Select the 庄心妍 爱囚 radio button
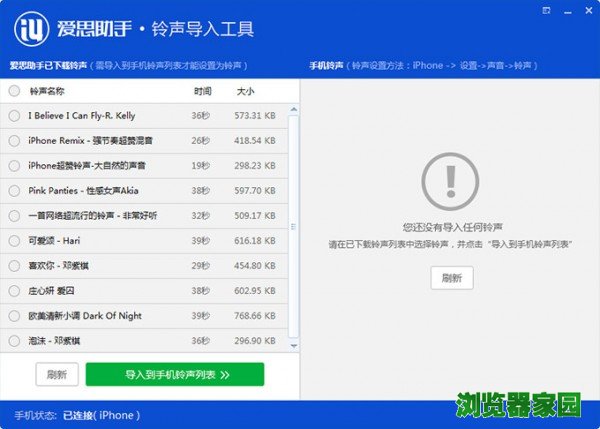This screenshot has width=600, height=429. [14, 291]
